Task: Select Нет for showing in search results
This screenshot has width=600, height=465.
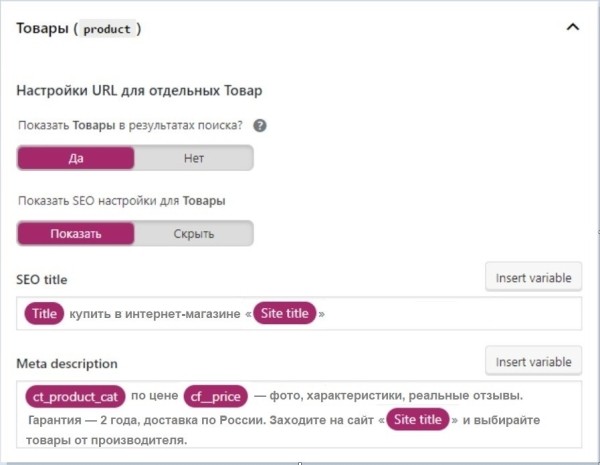Action: click(193, 158)
